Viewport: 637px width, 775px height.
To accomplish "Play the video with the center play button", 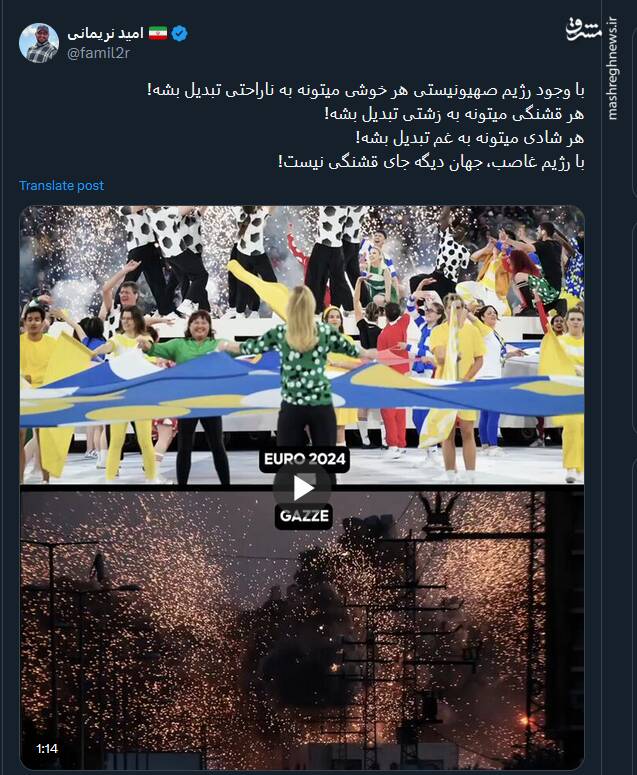I will pyautogui.click(x=302, y=488).
